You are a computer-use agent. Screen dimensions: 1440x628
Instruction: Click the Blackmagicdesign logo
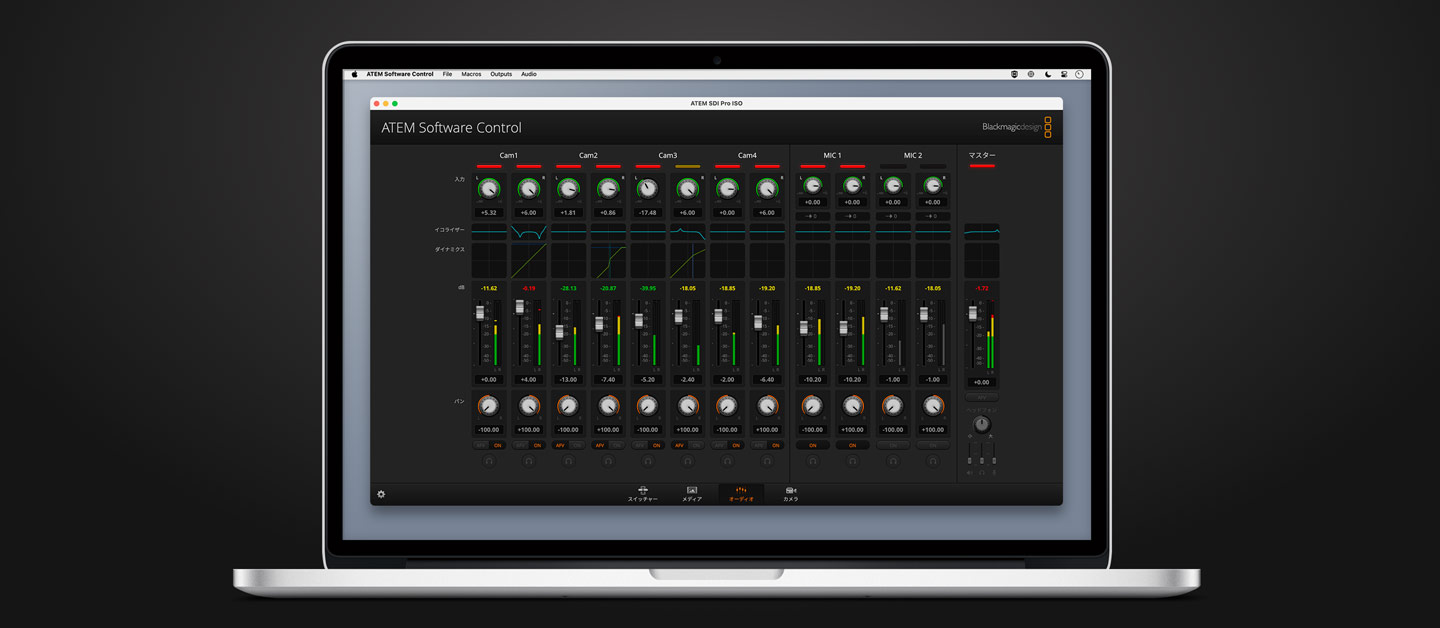click(x=1016, y=127)
